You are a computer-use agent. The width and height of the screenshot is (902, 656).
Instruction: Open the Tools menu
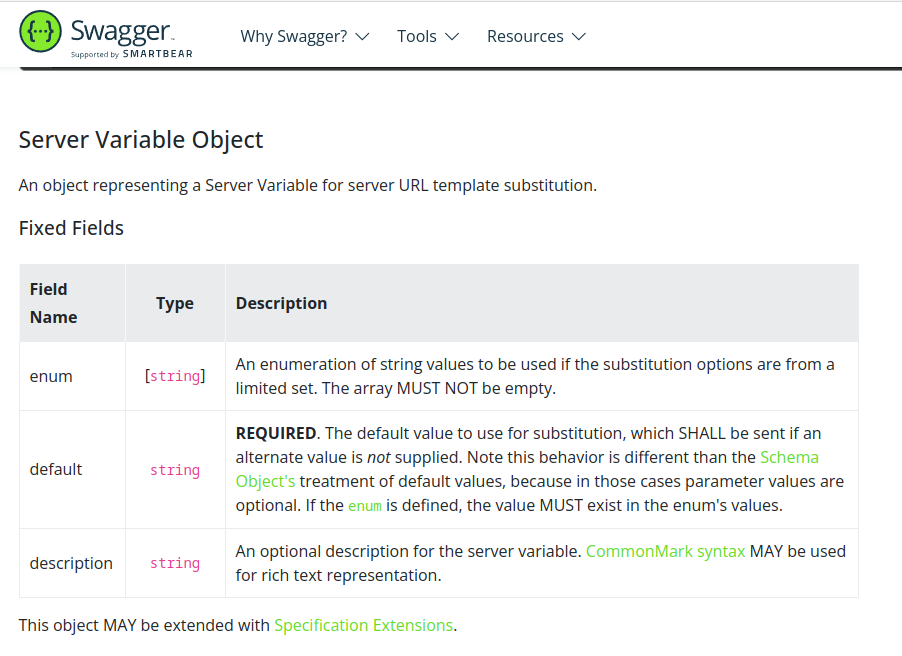(x=416, y=36)
